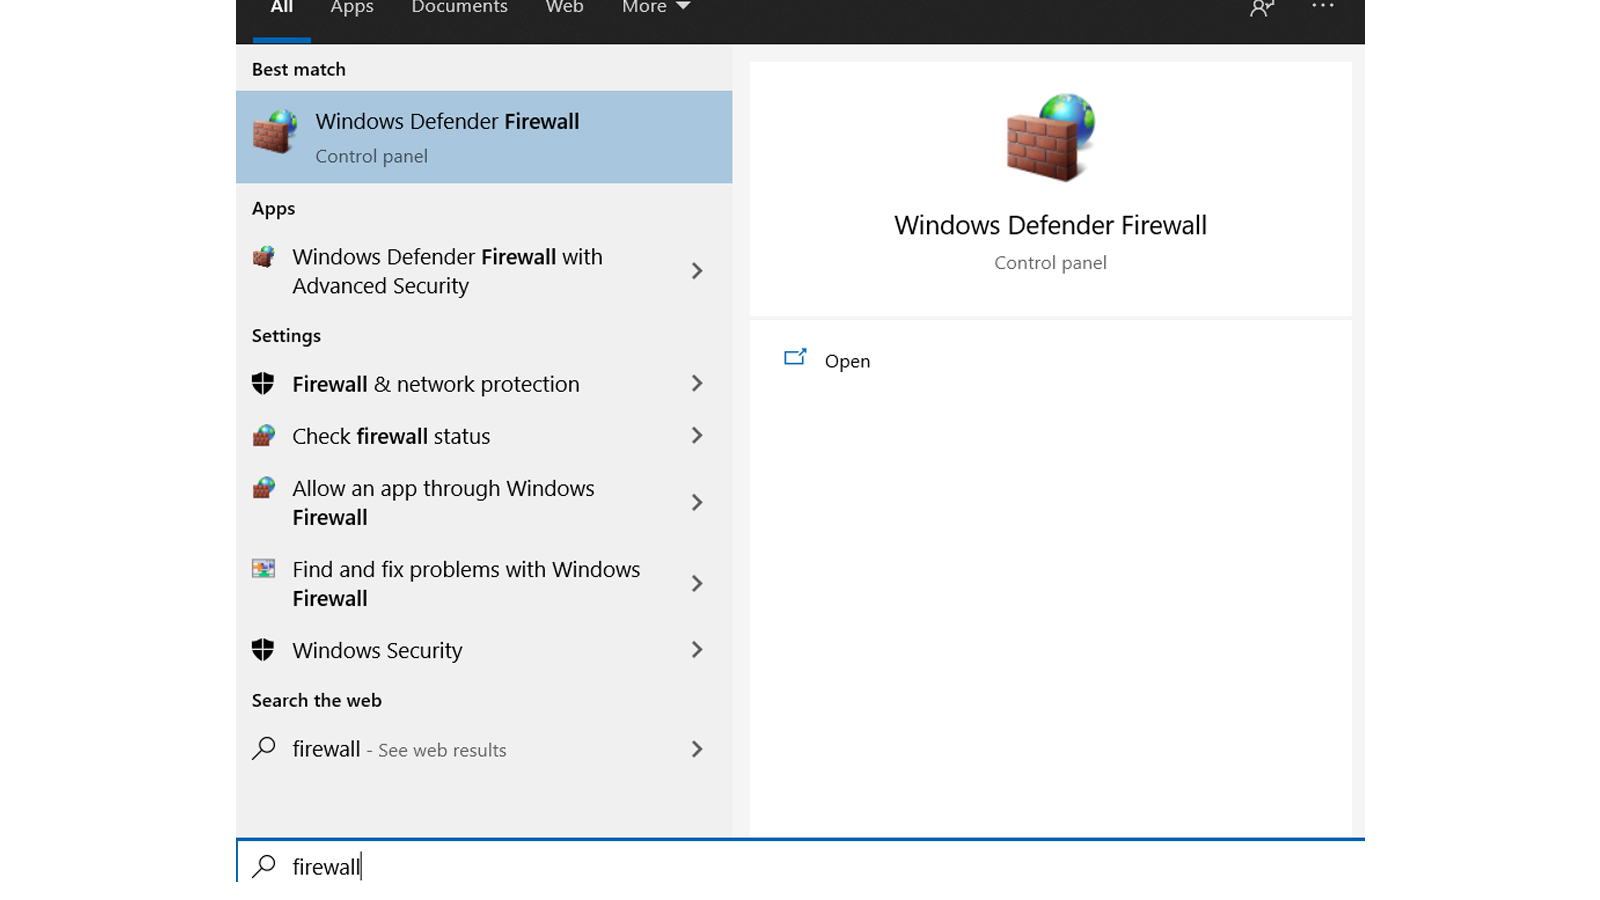This screenshot has width=1600, height=900.
Task: Switch to the Documents tab
Action: click(459, 8)
